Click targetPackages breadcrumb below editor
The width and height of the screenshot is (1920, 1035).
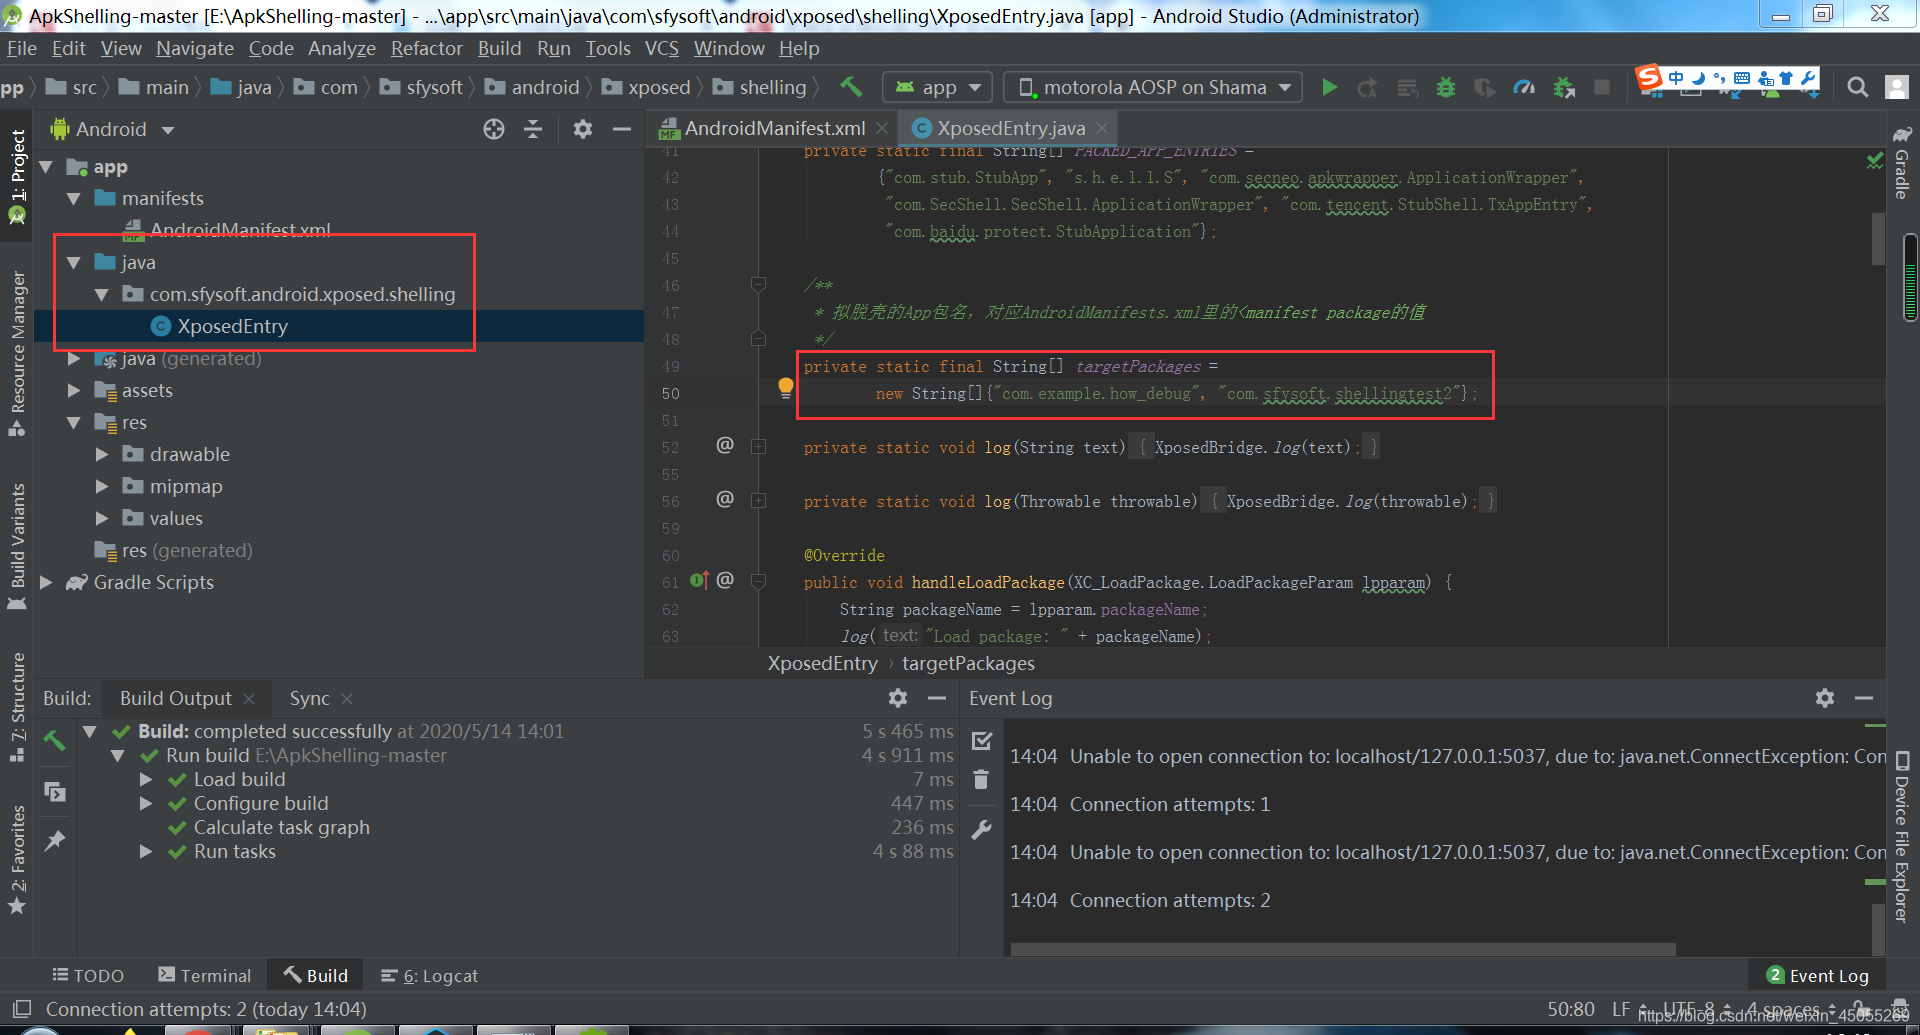click(968, 663)
